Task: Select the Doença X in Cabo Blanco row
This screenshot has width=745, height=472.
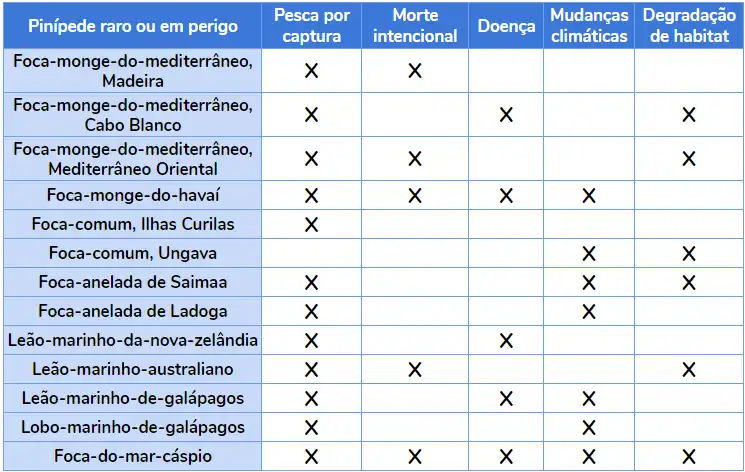Action: pyautogui.click(x=506, y=115)
